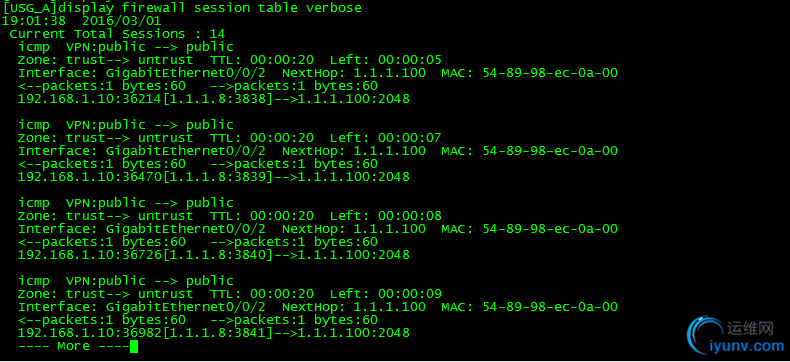
Task: Click the green cursor block after More
Action: coord(134,346)
